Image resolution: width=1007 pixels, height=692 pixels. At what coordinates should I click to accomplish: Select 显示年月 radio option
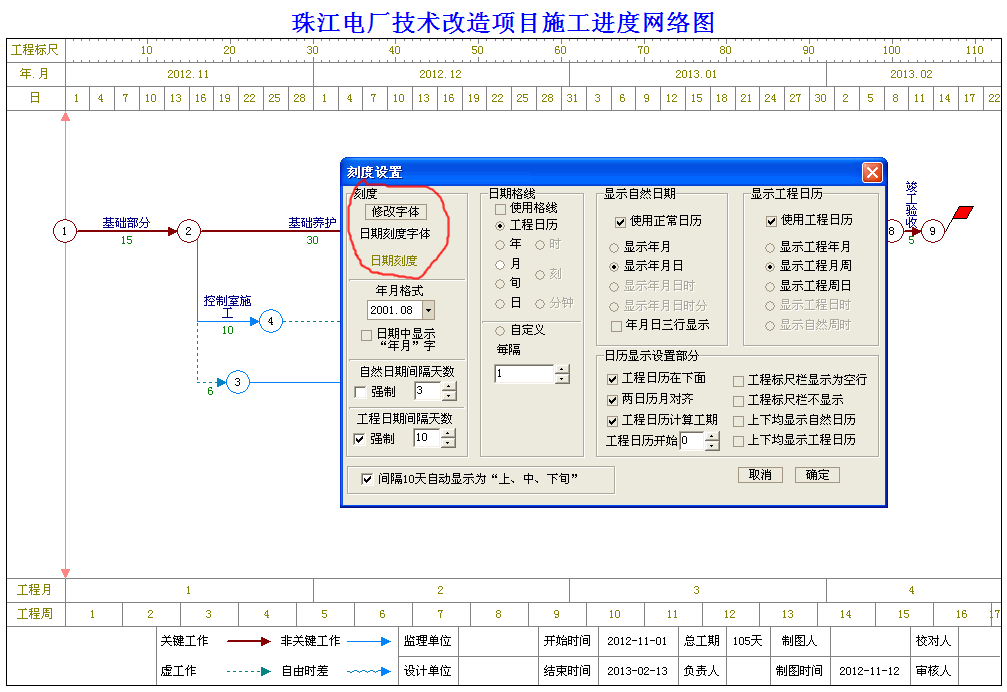[x=614, y=248]
